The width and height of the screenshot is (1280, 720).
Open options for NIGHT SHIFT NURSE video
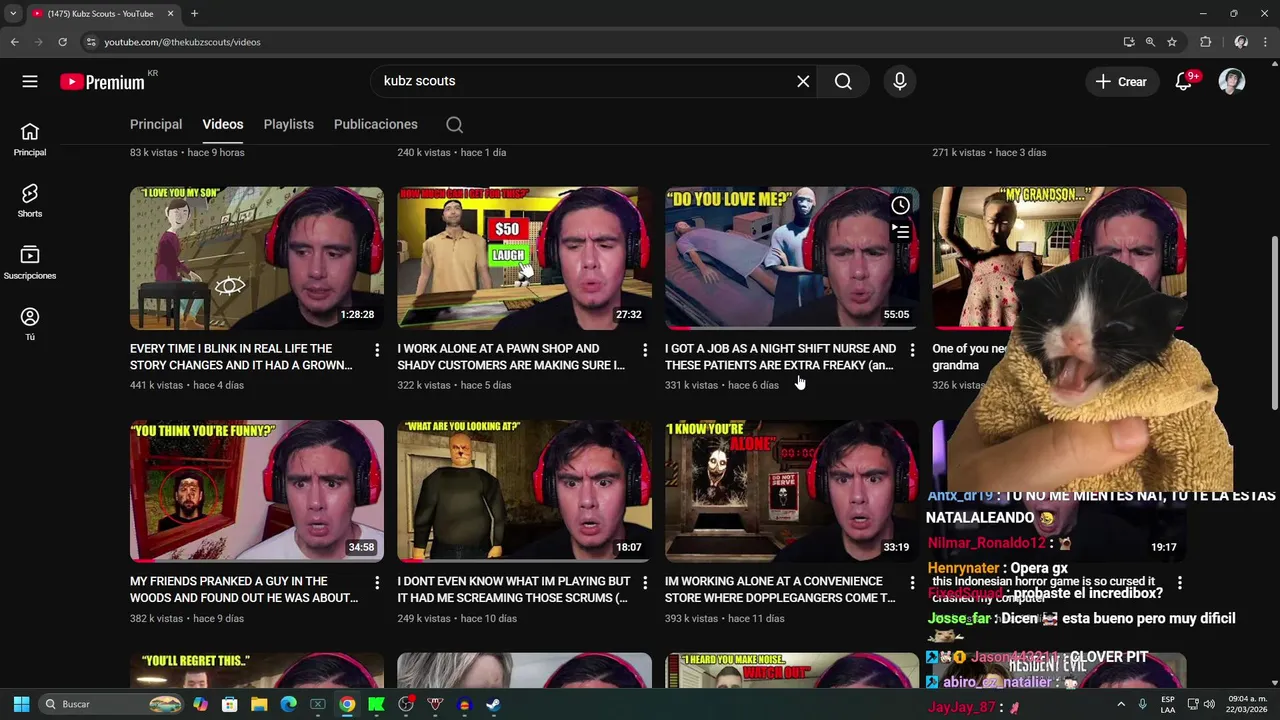(912, 349)
